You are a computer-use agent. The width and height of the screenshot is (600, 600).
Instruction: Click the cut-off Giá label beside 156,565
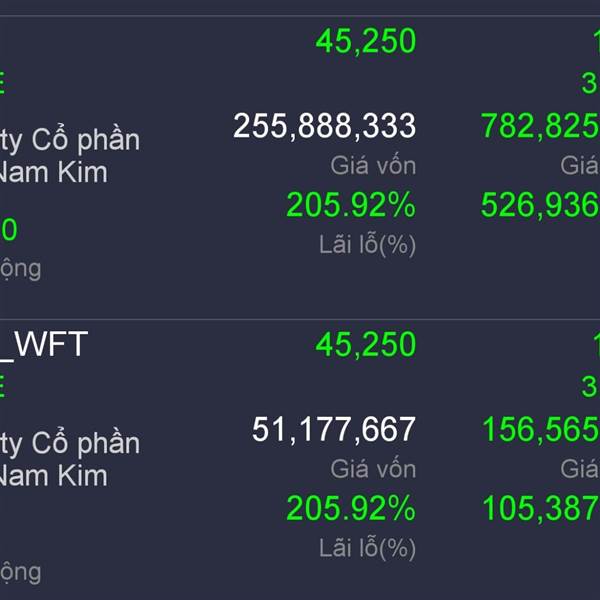(x=580, y=469)
